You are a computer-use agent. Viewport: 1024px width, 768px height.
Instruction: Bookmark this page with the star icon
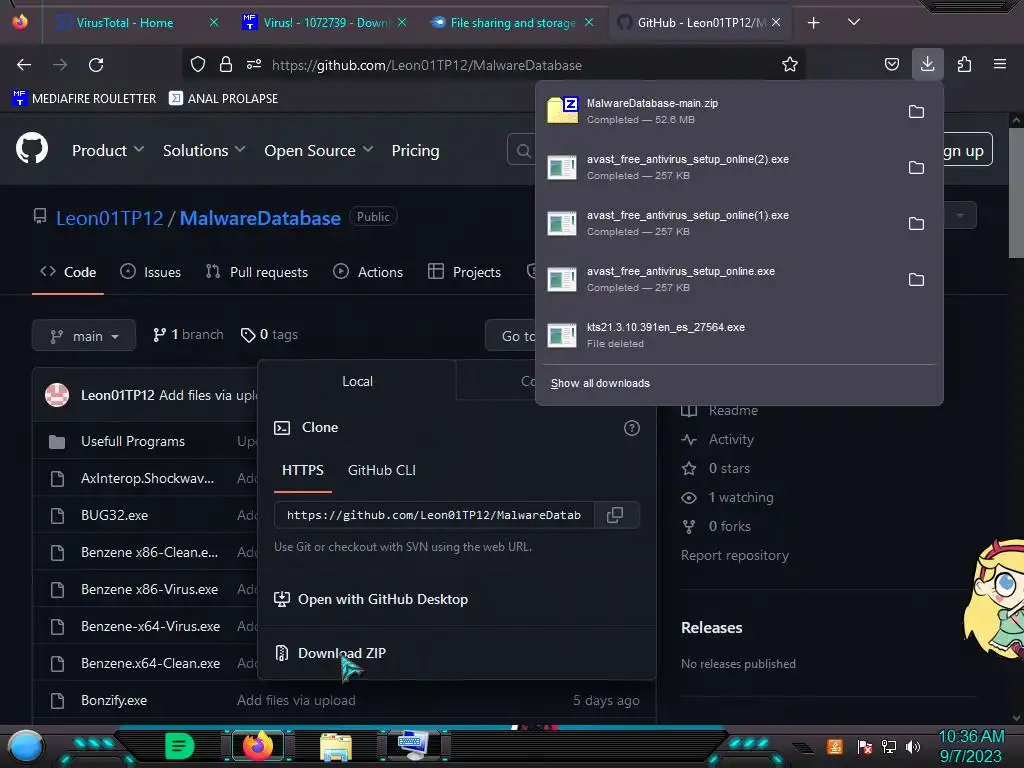(790, 64)
